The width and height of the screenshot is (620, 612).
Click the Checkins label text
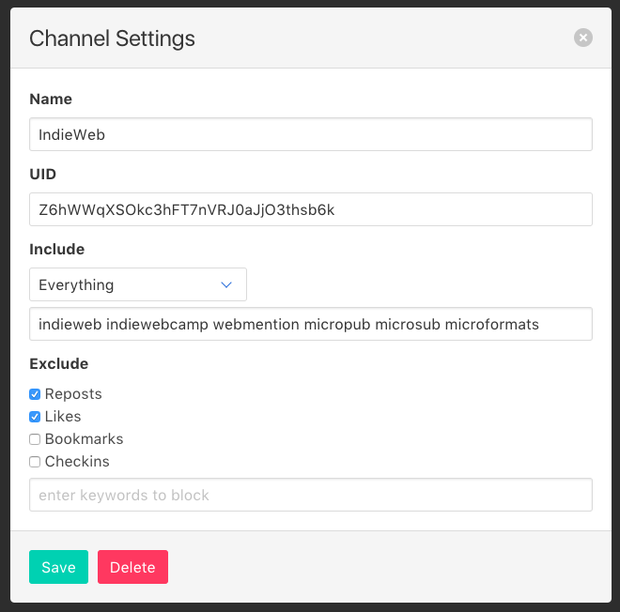(x=77, y=461)
